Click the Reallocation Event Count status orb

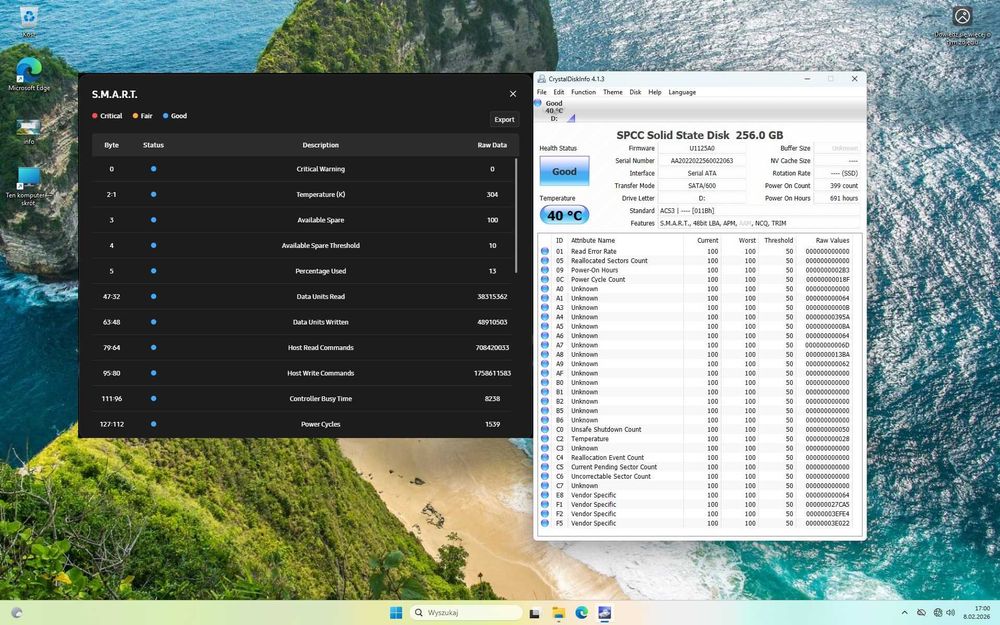click(545, 457)
